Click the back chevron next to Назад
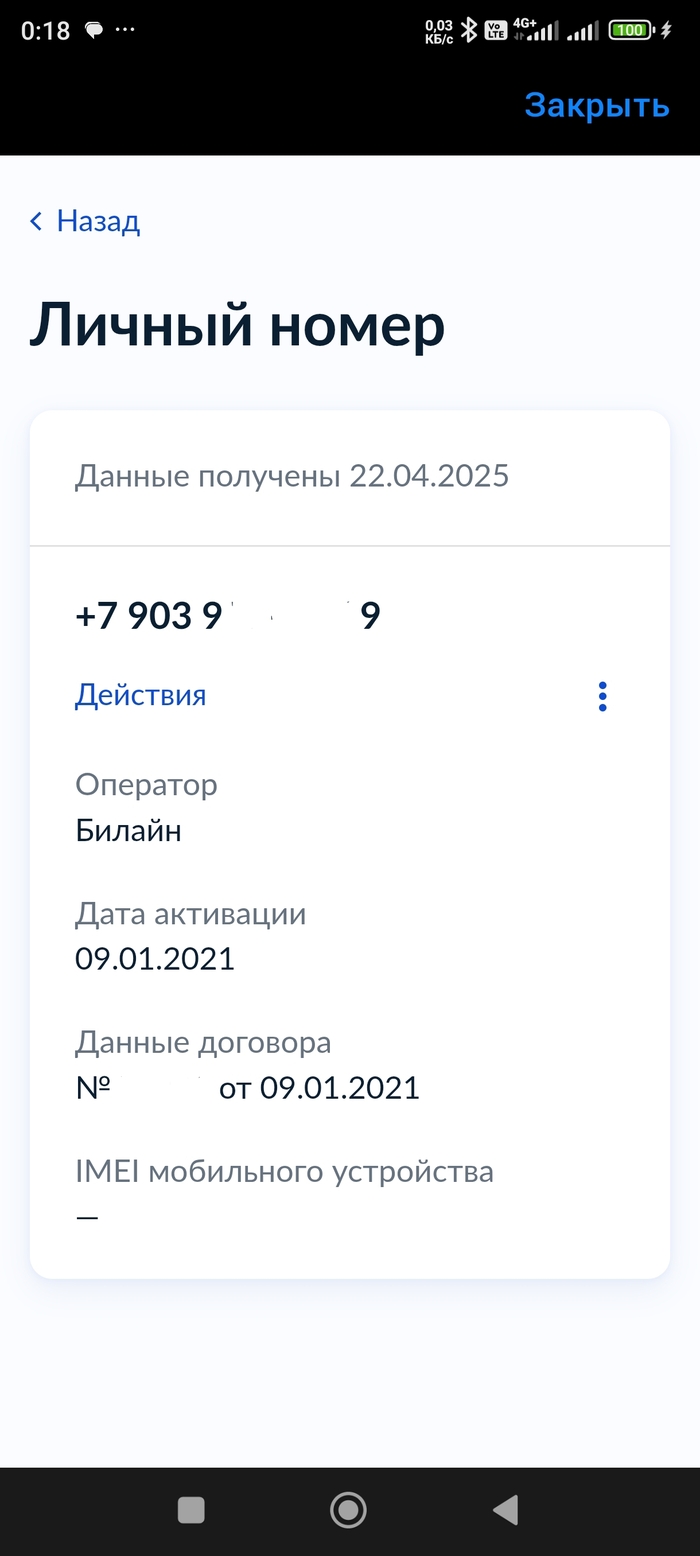 point(37,222)
